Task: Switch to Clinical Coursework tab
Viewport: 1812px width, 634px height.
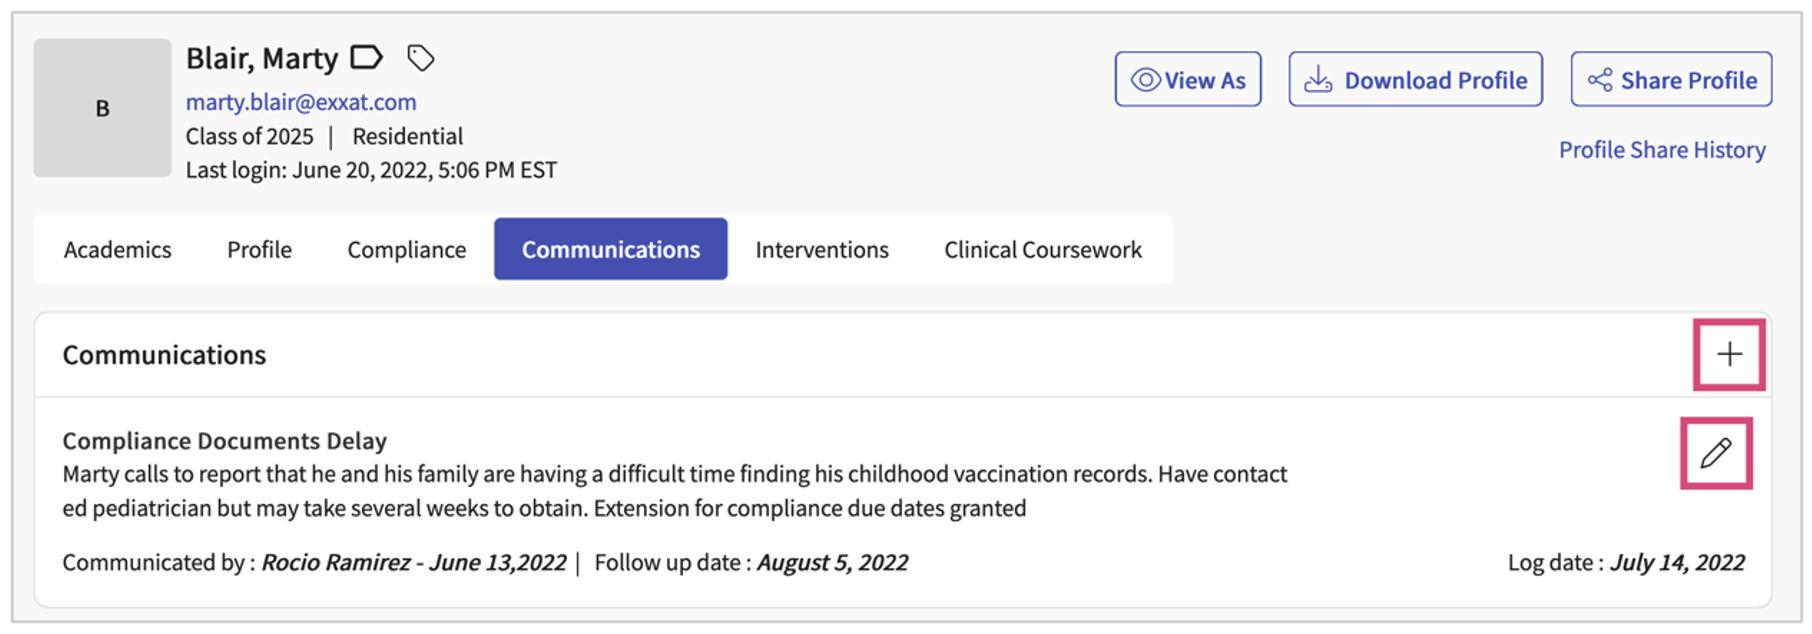Action: (x=1043, y=250)
